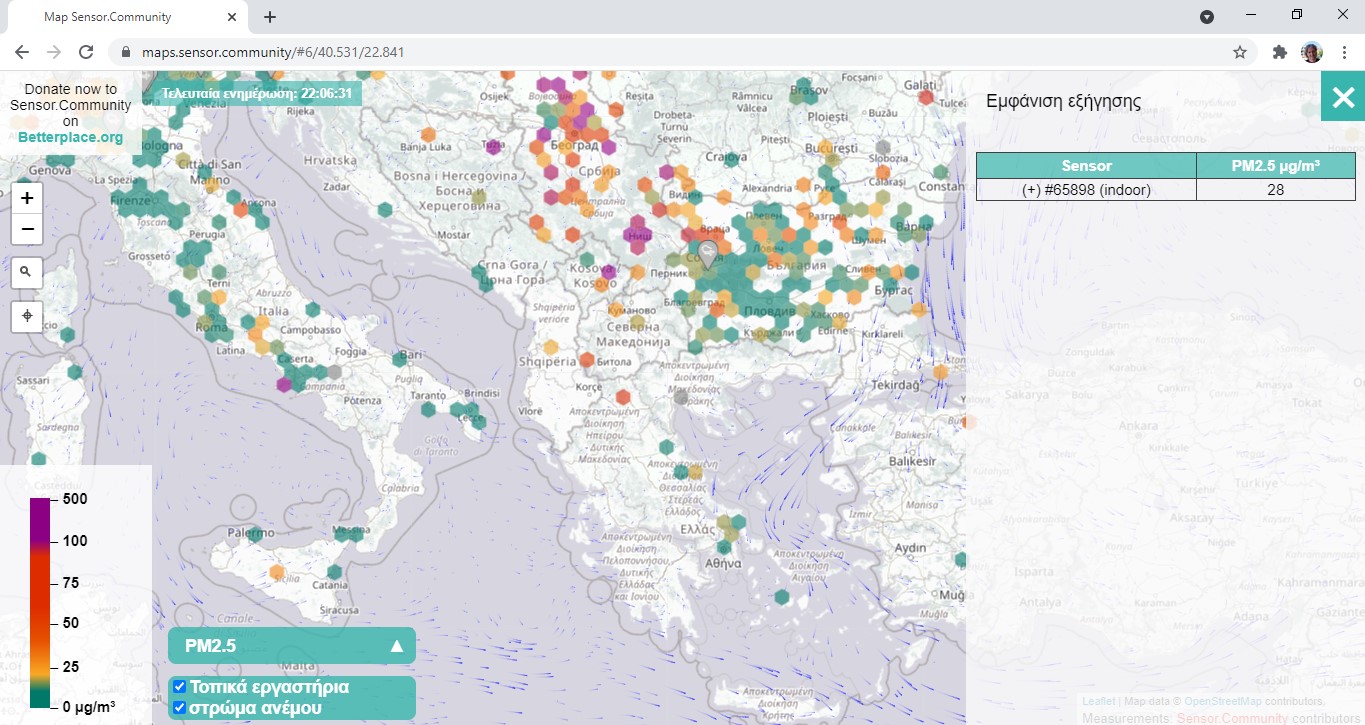
Task: Click the last update time 22:06:31 label
Action: (x=256, y=93)
